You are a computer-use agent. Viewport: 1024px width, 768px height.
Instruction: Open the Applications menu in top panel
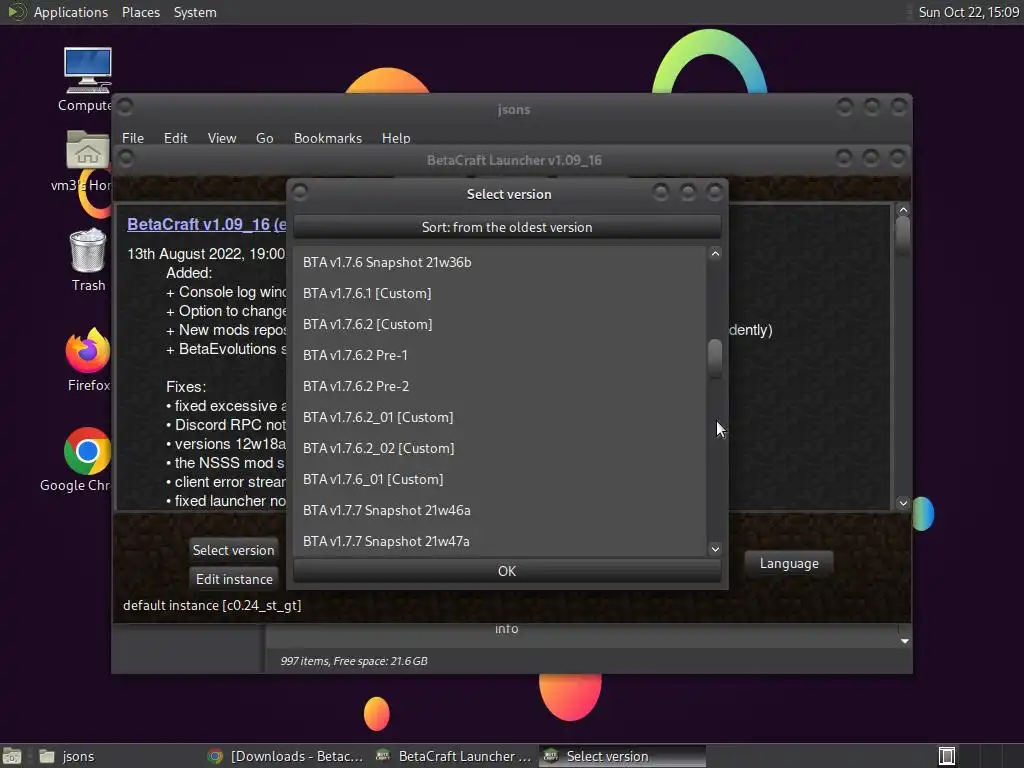[x=71, y=12]
